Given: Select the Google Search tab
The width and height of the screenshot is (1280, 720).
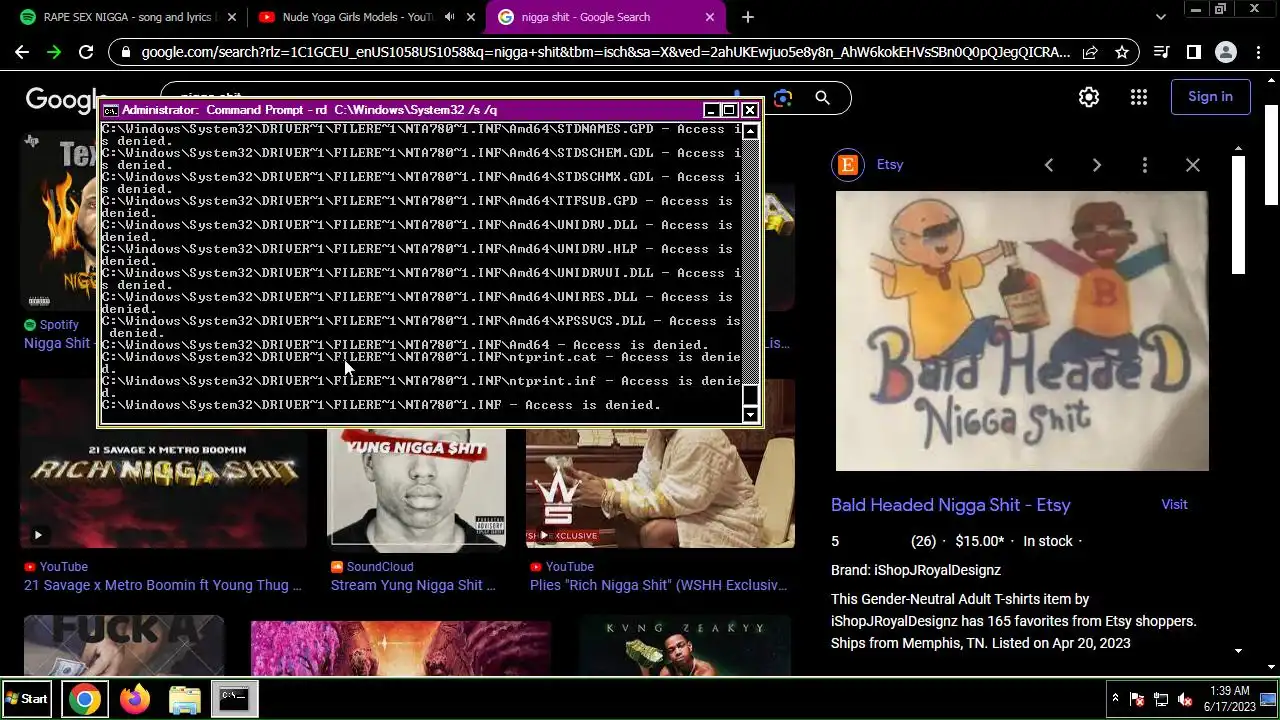Looking at the screenshot, I should tap(606, 17).
